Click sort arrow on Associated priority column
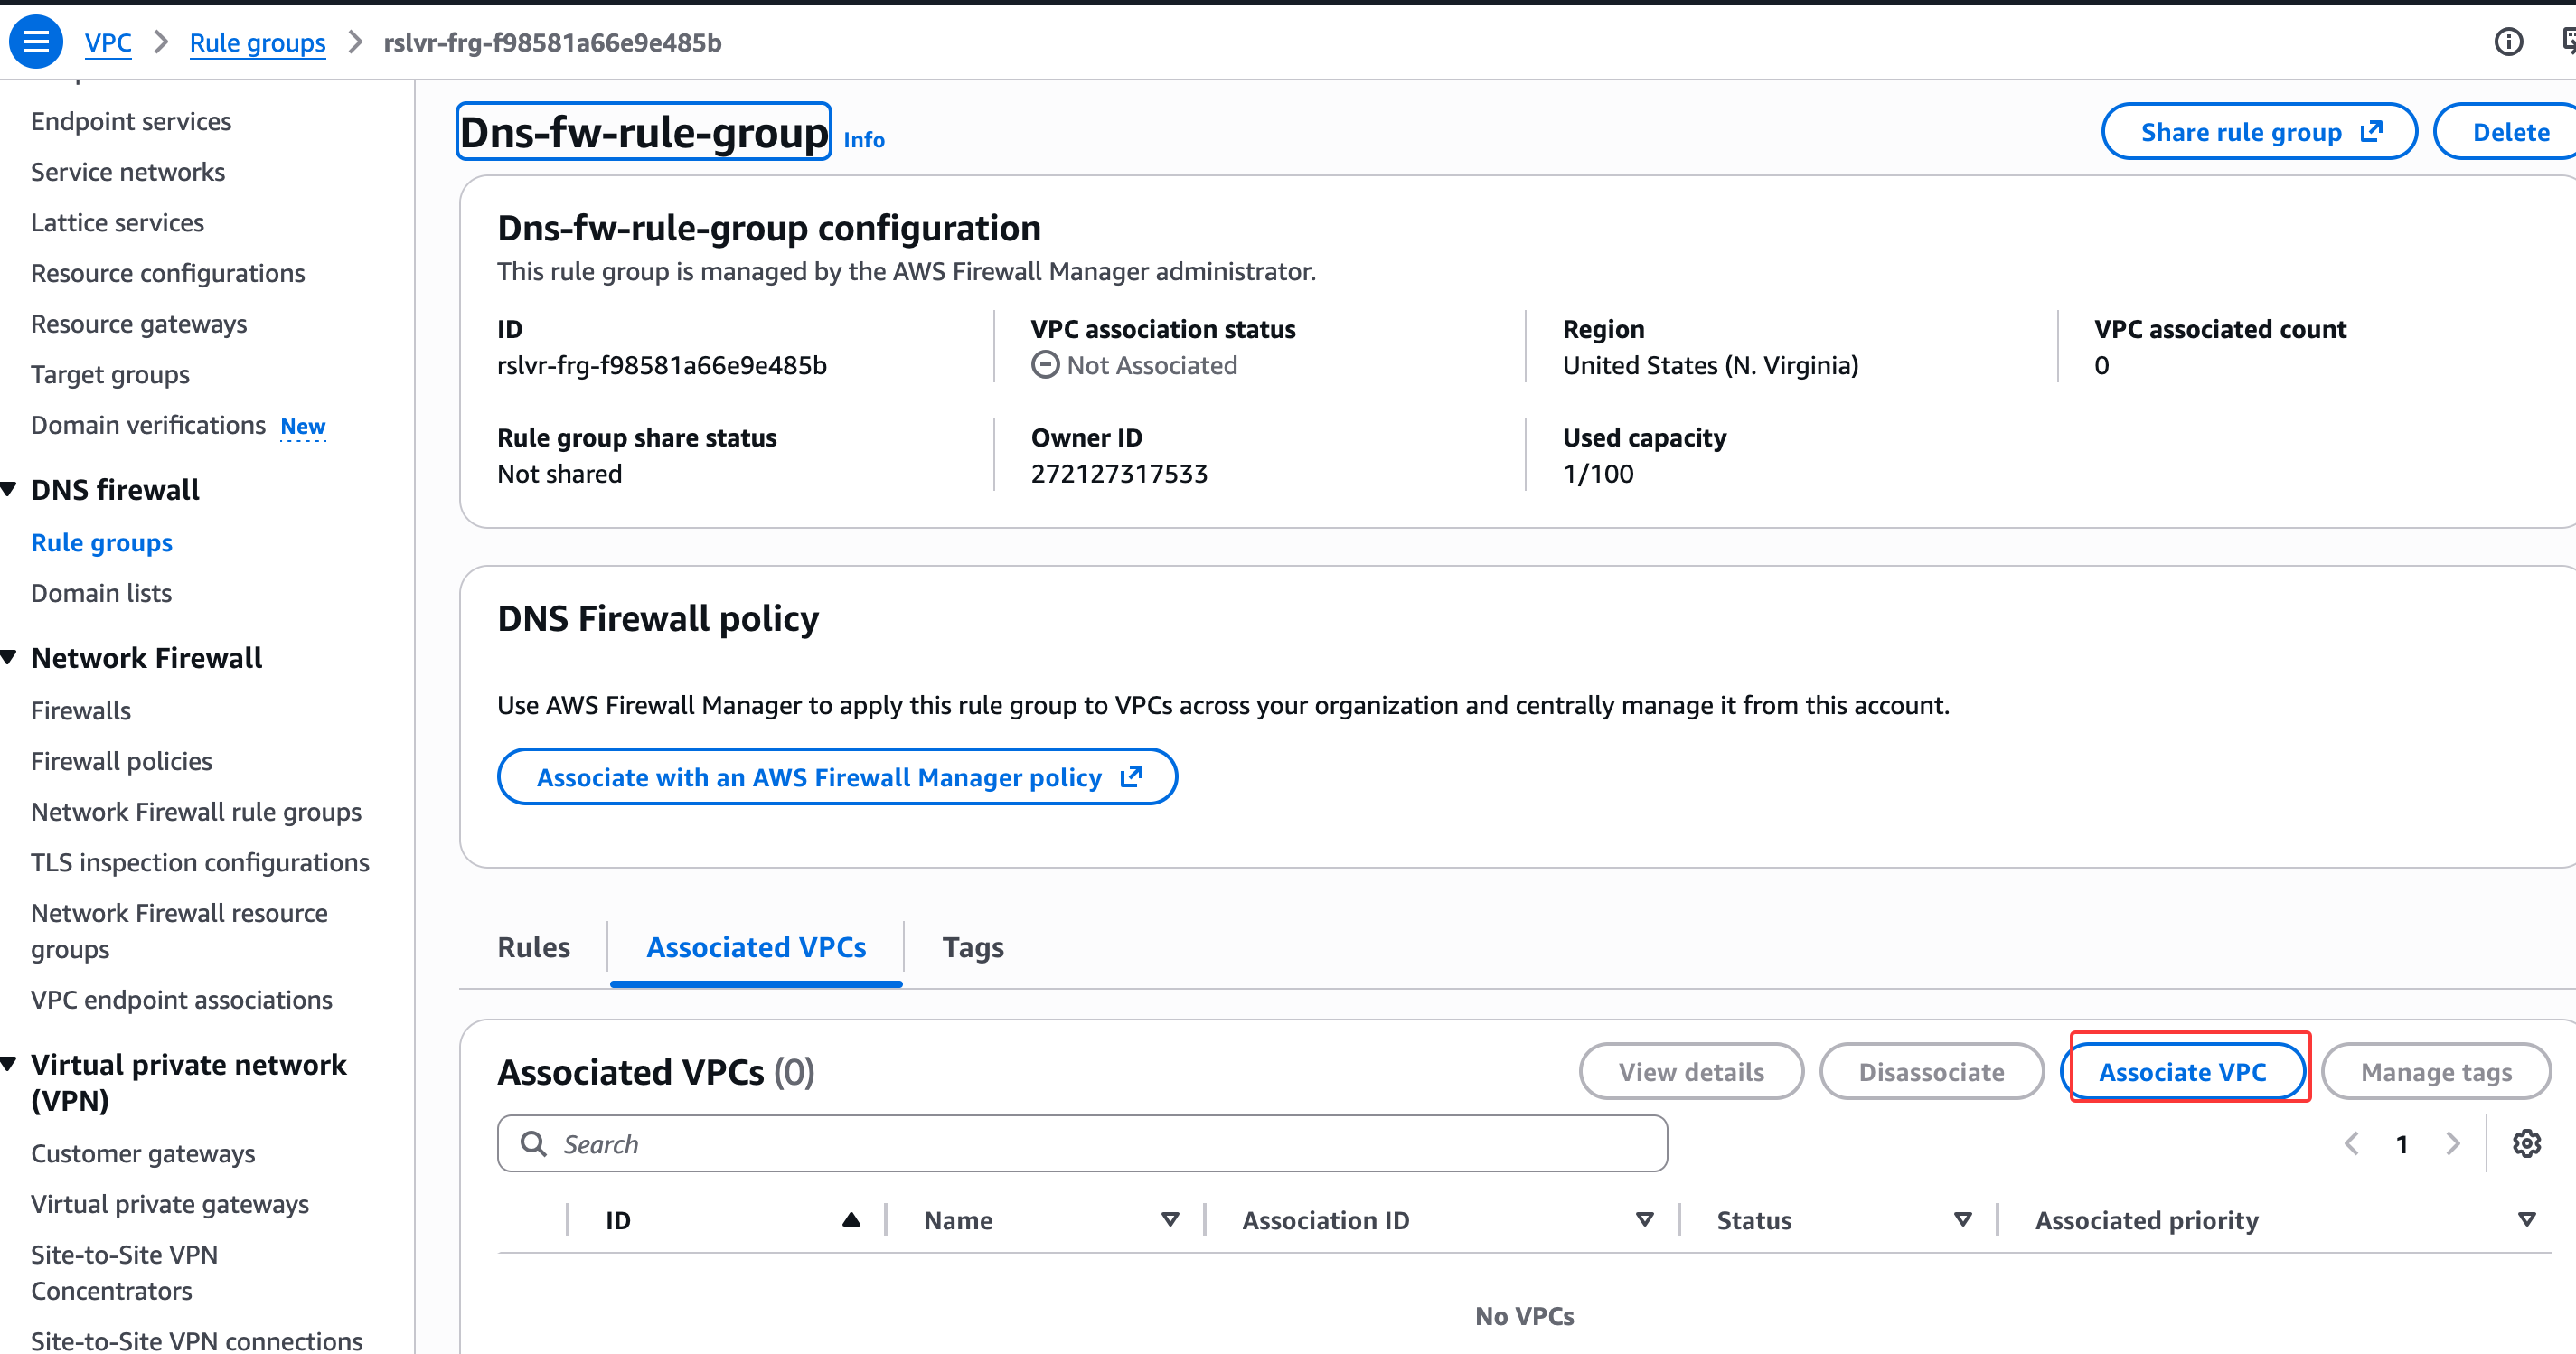2576x1354 pixels. pyautogui.click(x=2527, y=1219)
